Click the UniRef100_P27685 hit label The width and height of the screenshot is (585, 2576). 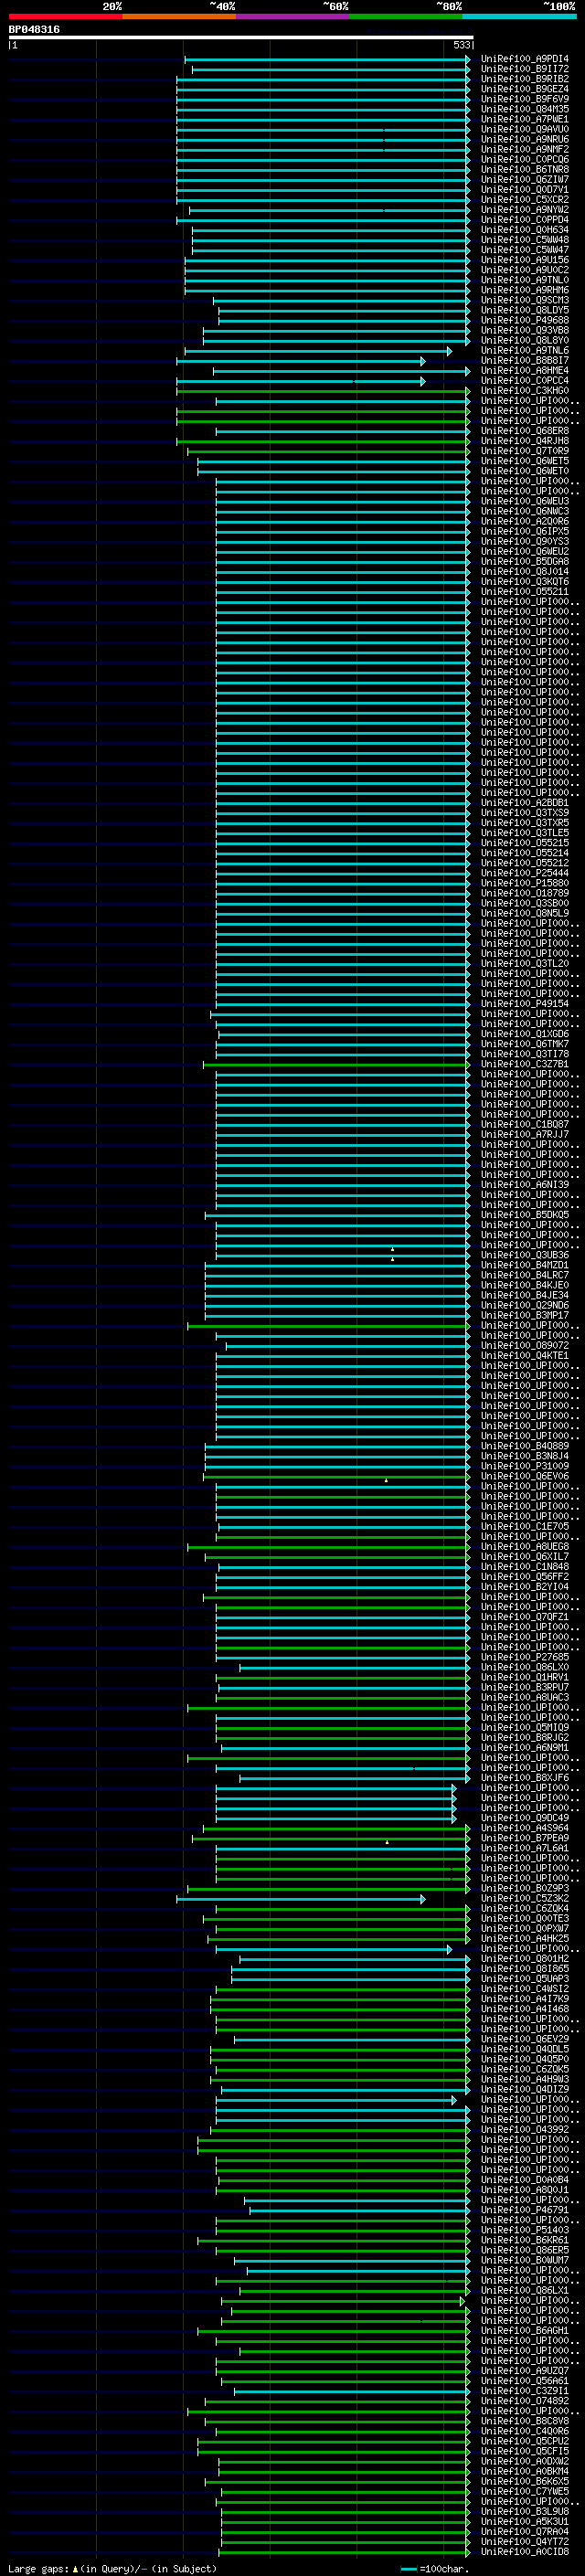click(524, 1657)
